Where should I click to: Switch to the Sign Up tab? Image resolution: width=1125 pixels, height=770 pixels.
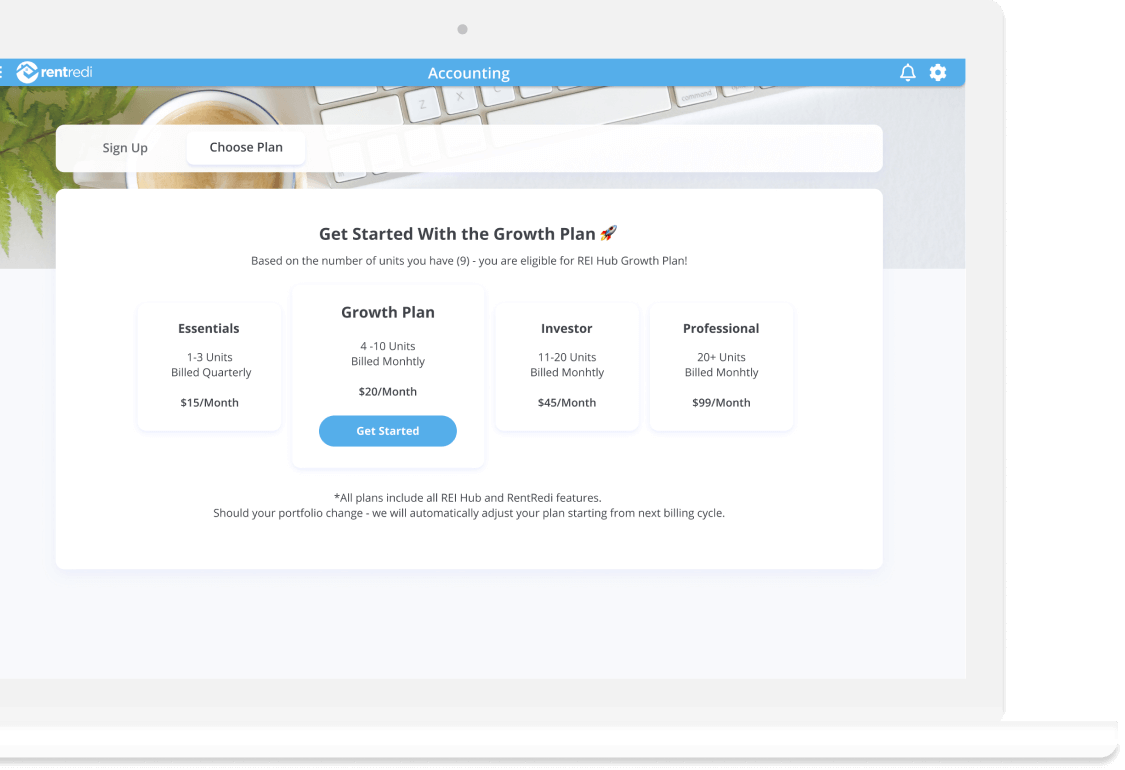125,148
